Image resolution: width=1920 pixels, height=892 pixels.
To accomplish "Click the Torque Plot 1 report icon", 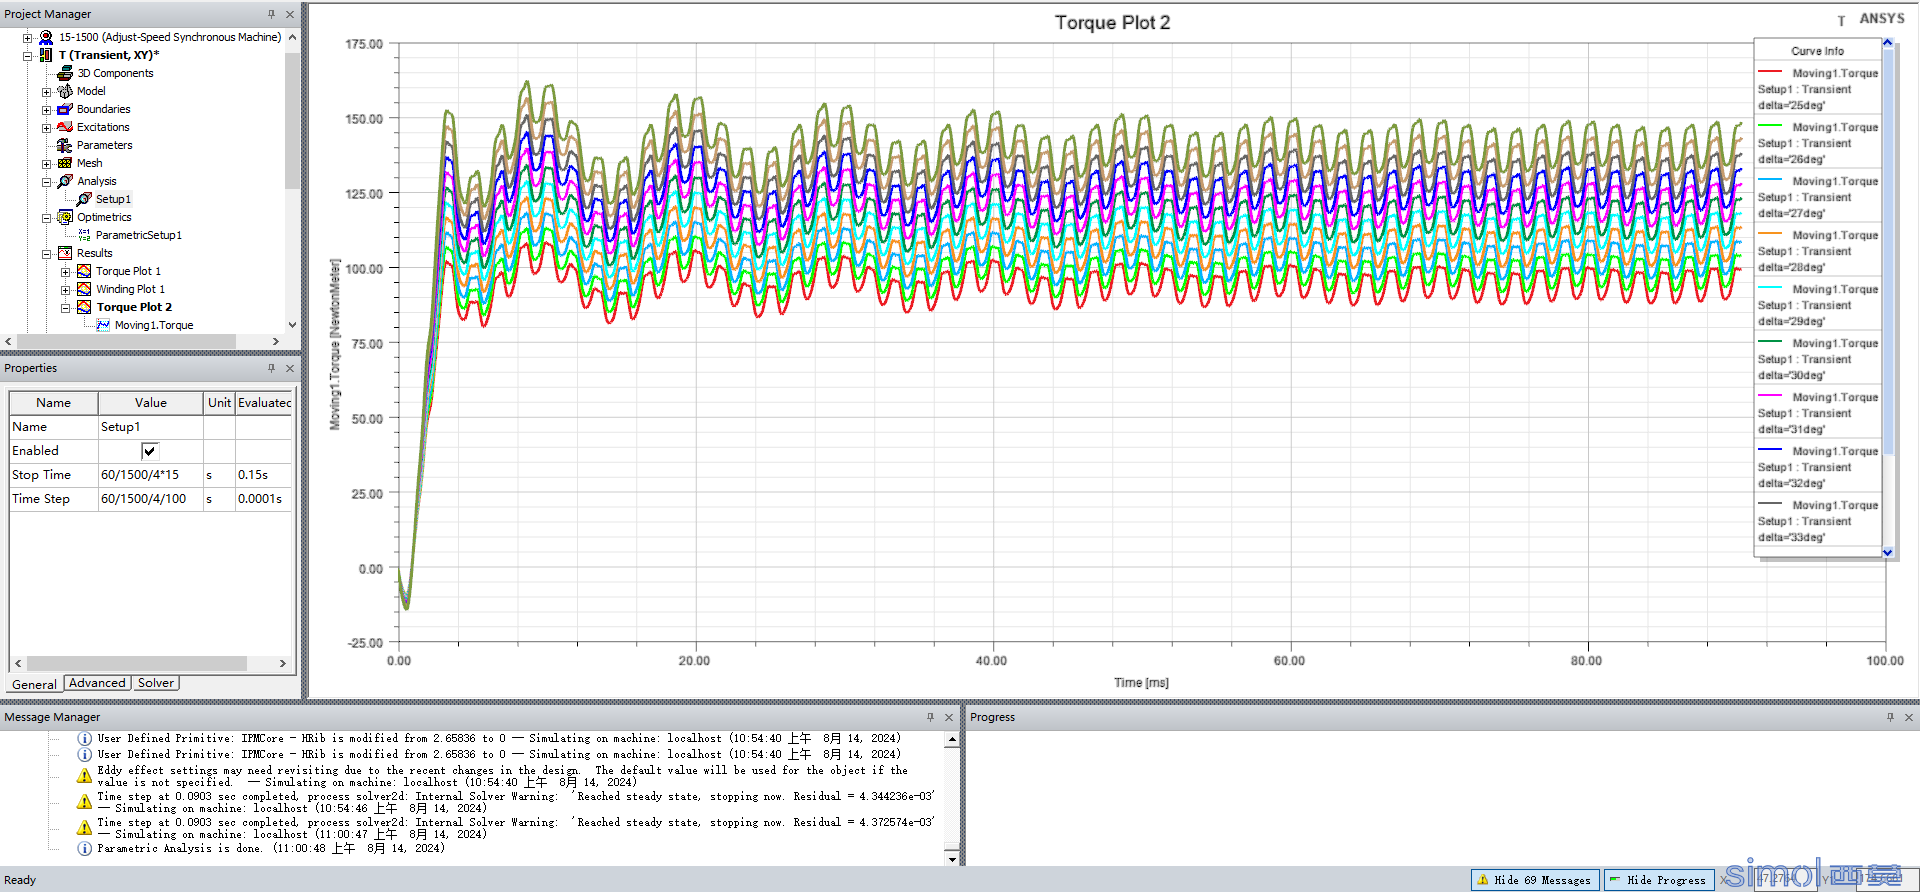I will [84, 271].
